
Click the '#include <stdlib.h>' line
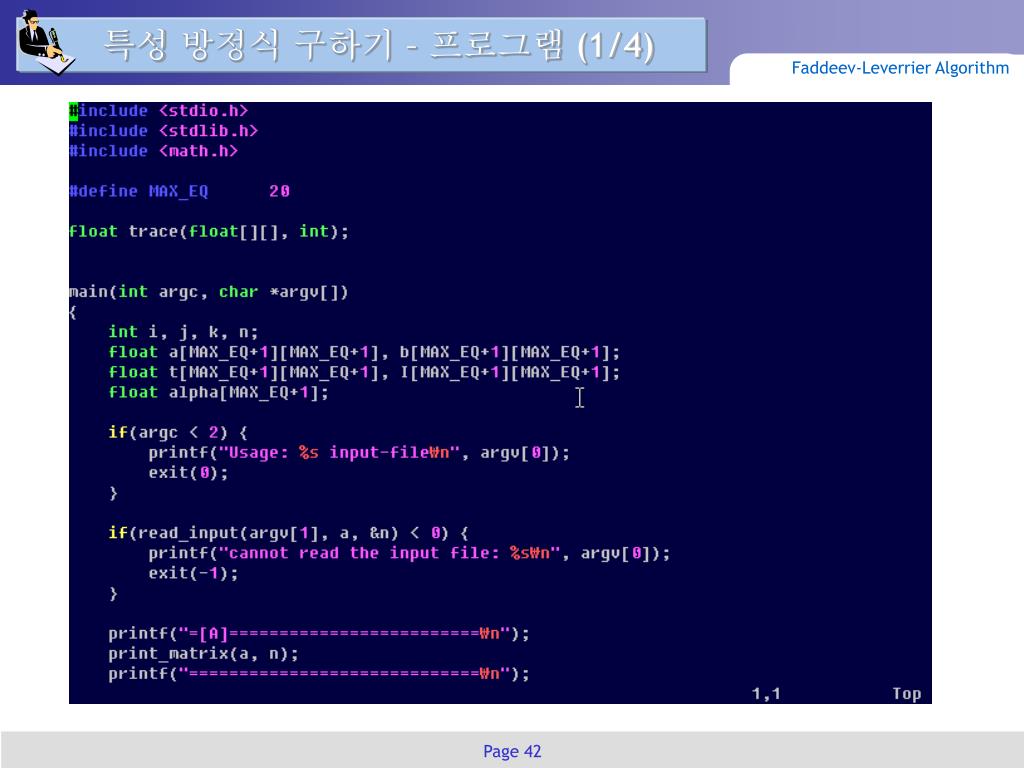click(x=164, y=131)
